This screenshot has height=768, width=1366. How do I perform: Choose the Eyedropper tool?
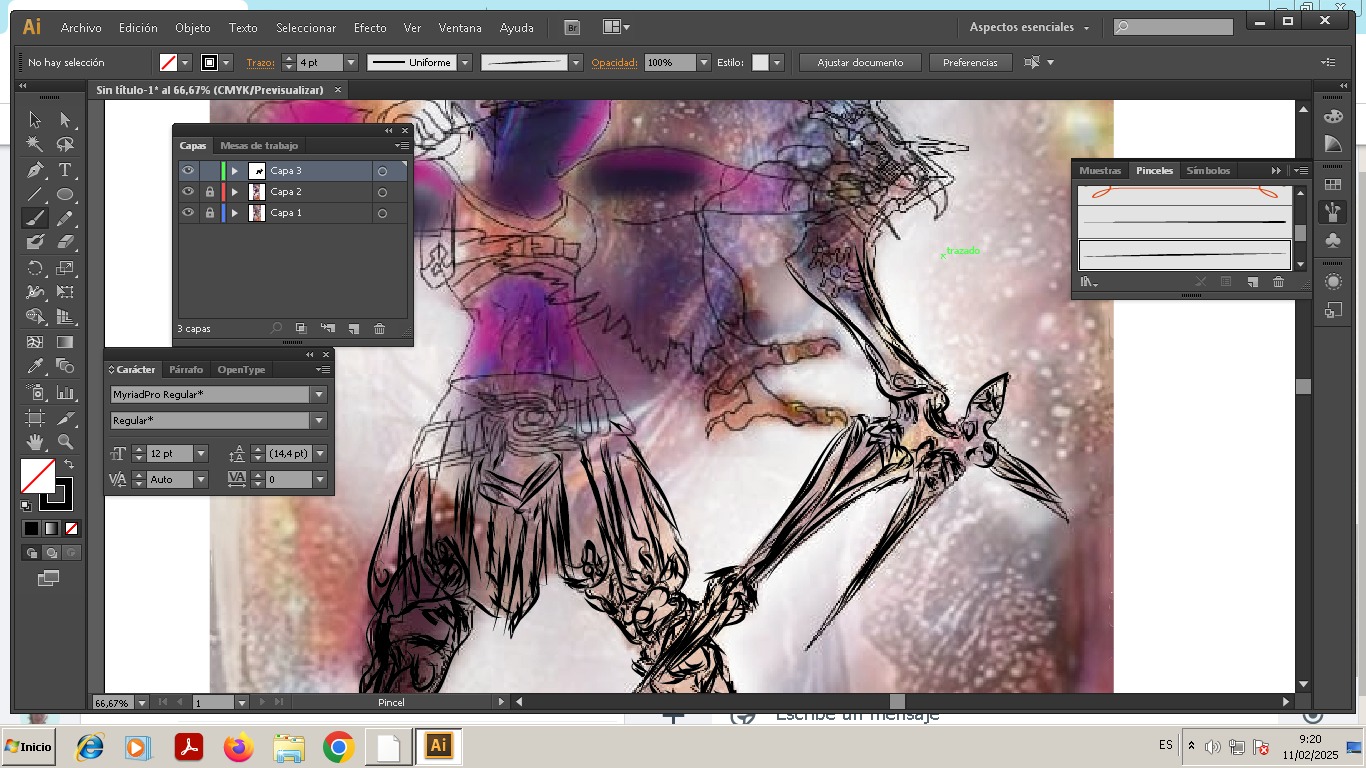[35, 367]
